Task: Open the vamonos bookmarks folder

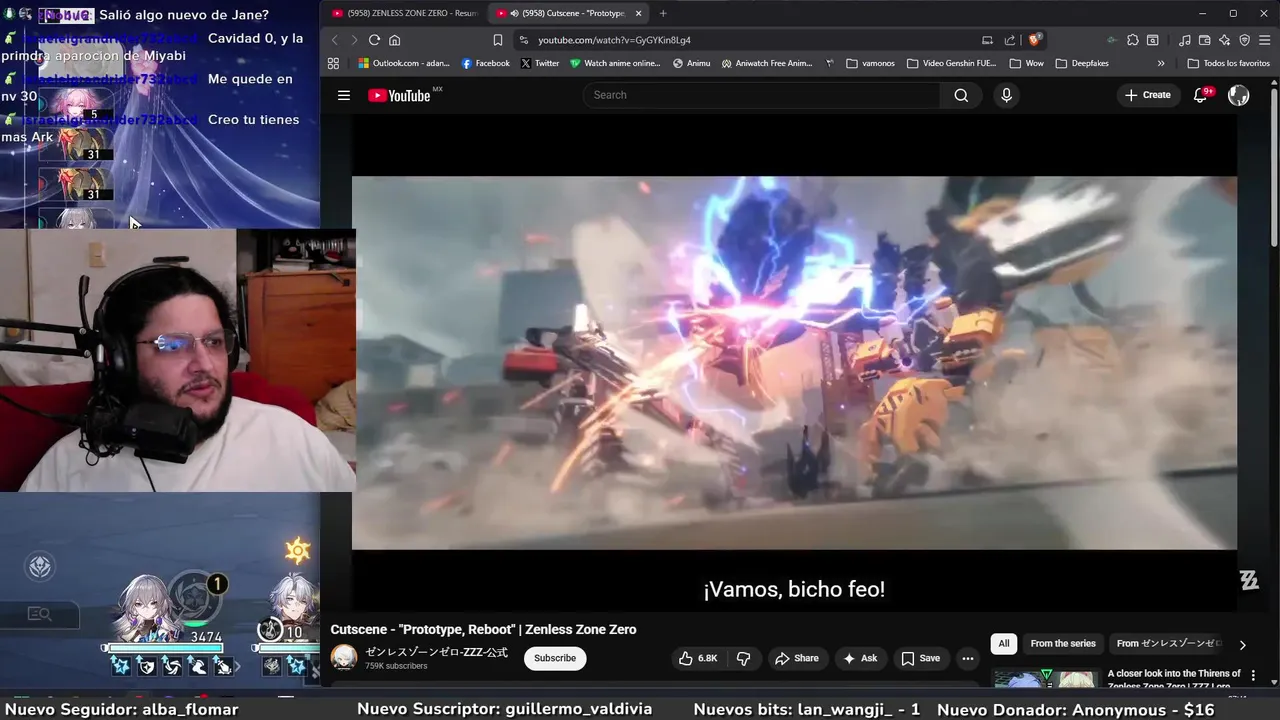Action: [x=870, y=63]
